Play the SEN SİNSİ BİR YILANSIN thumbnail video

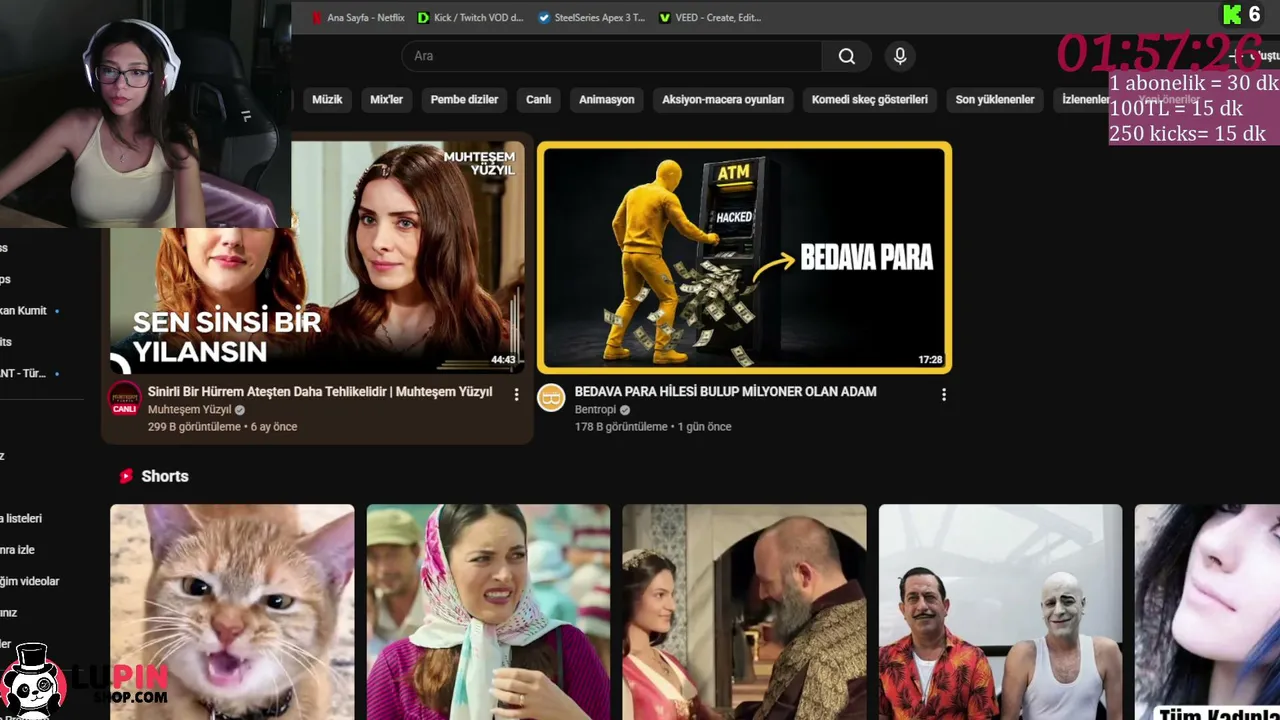[x=317, y=257]
